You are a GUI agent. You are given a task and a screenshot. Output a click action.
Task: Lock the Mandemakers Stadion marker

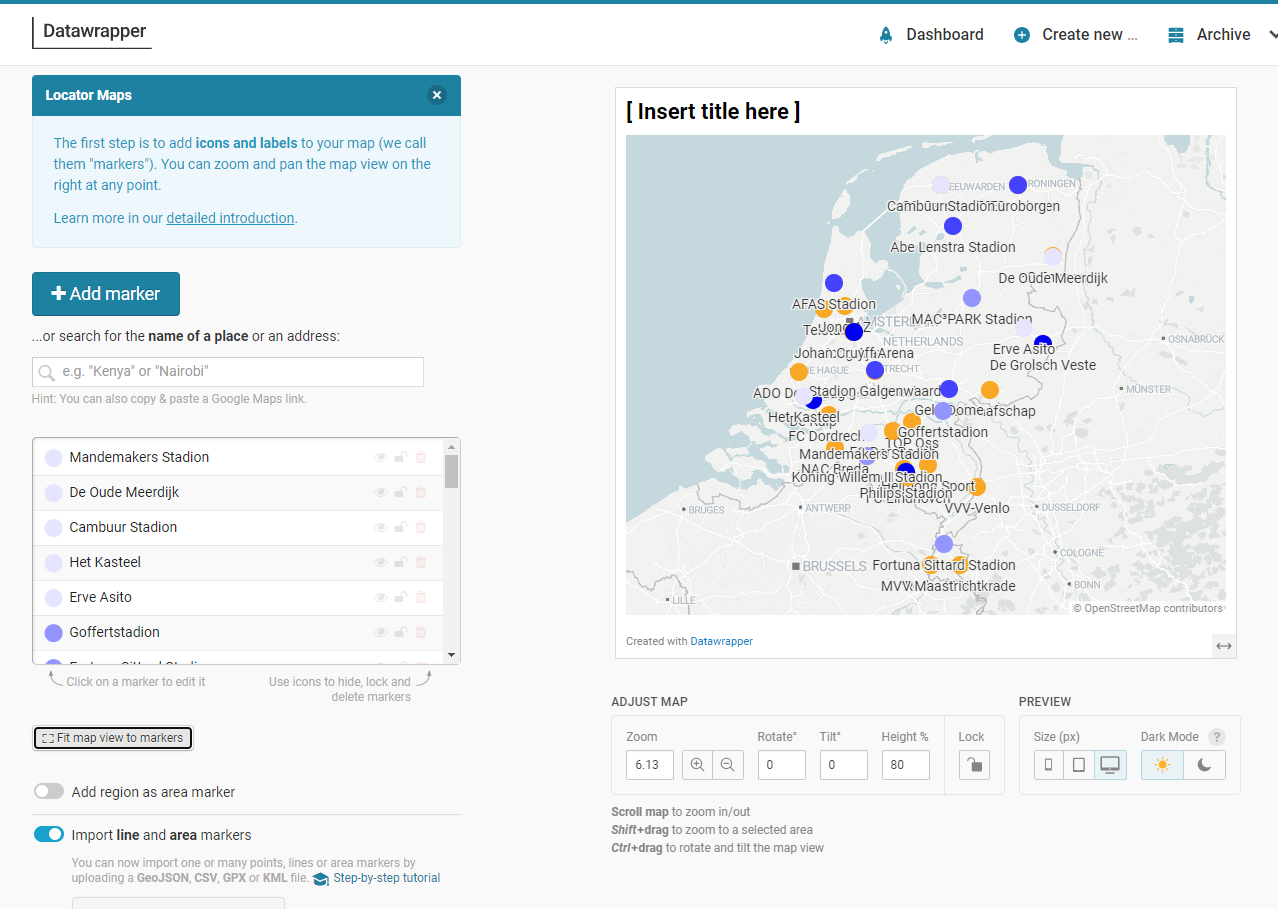click(400, 457)
